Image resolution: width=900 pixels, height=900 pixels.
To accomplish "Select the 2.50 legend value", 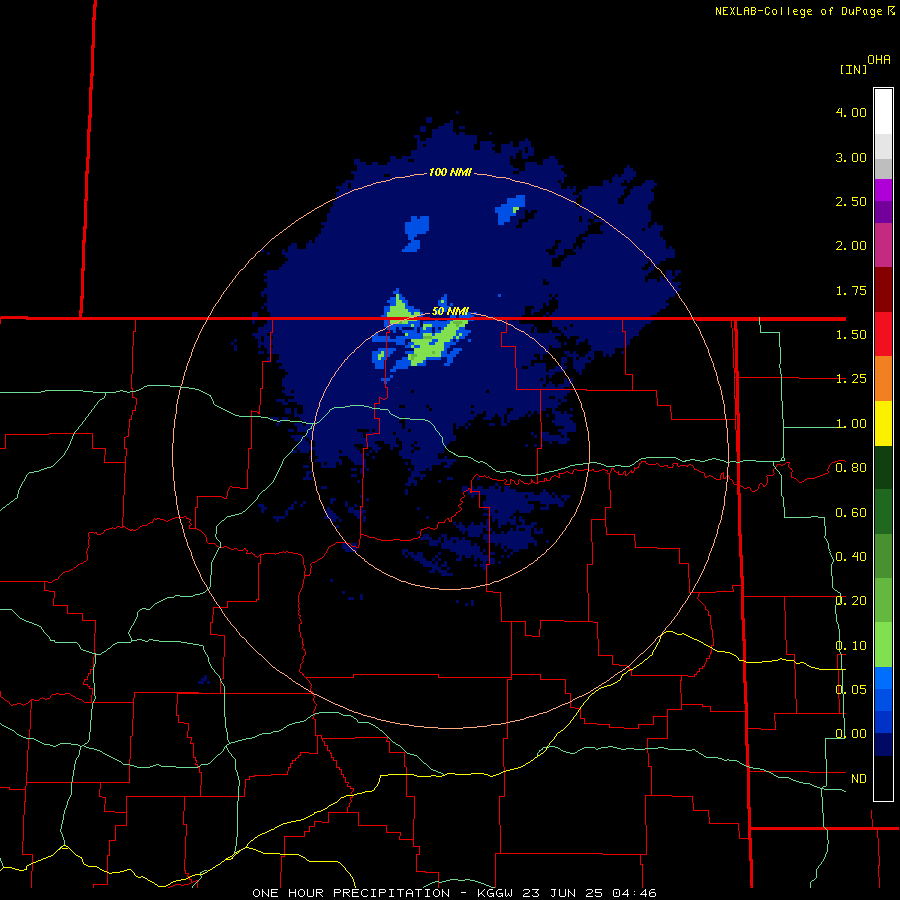I will (851, 201).
